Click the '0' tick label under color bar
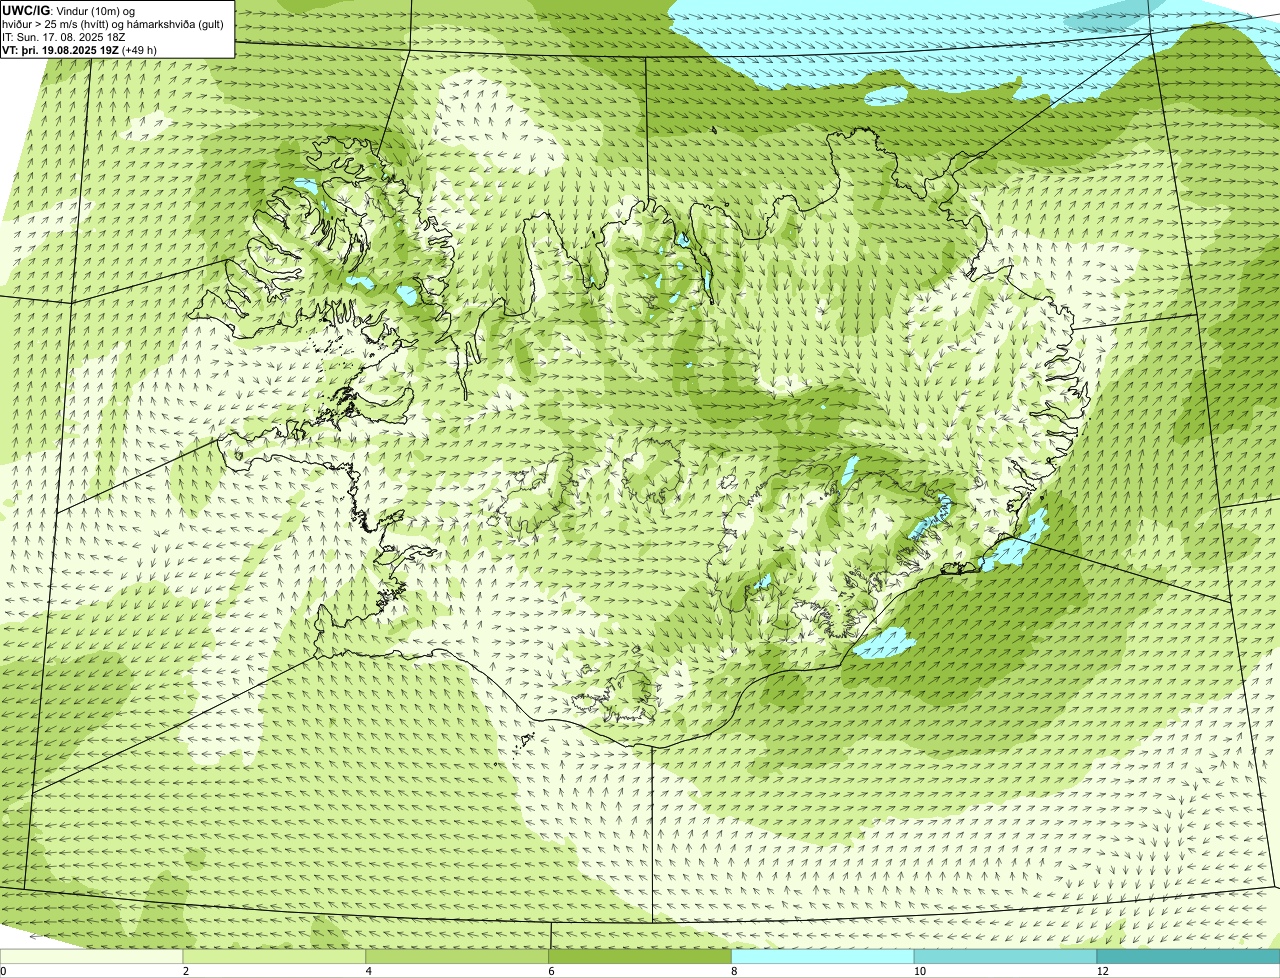 [x=3, y=971]
